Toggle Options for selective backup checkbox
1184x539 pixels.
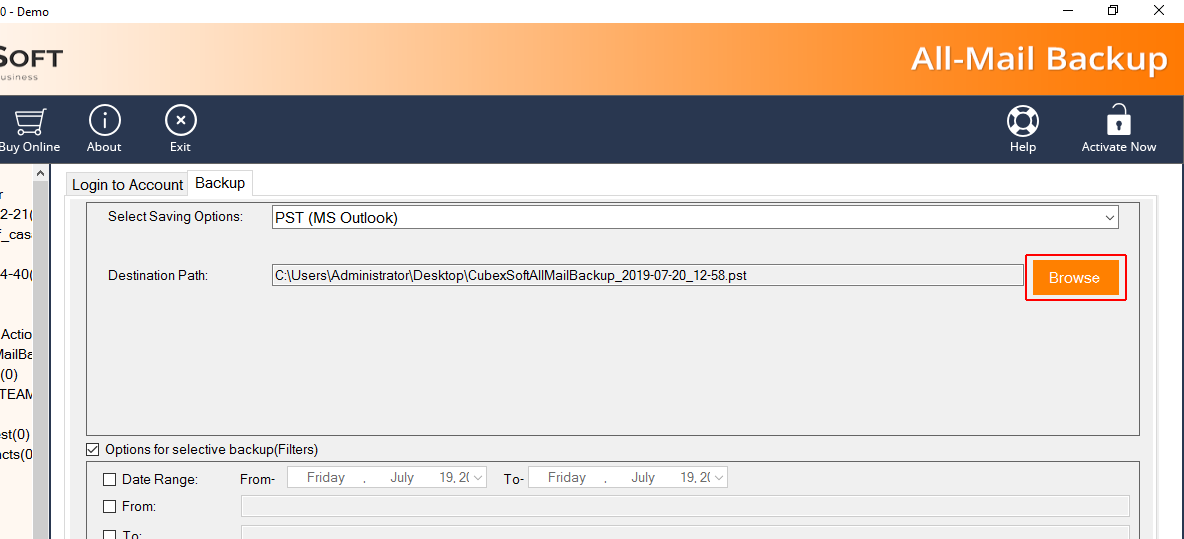coord(93,450)
